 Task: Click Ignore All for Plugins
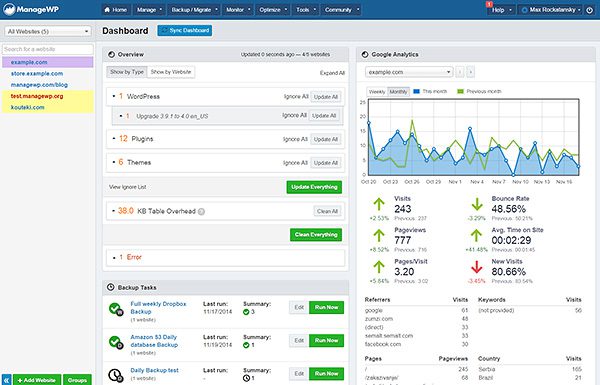click(x=295, y=139)
